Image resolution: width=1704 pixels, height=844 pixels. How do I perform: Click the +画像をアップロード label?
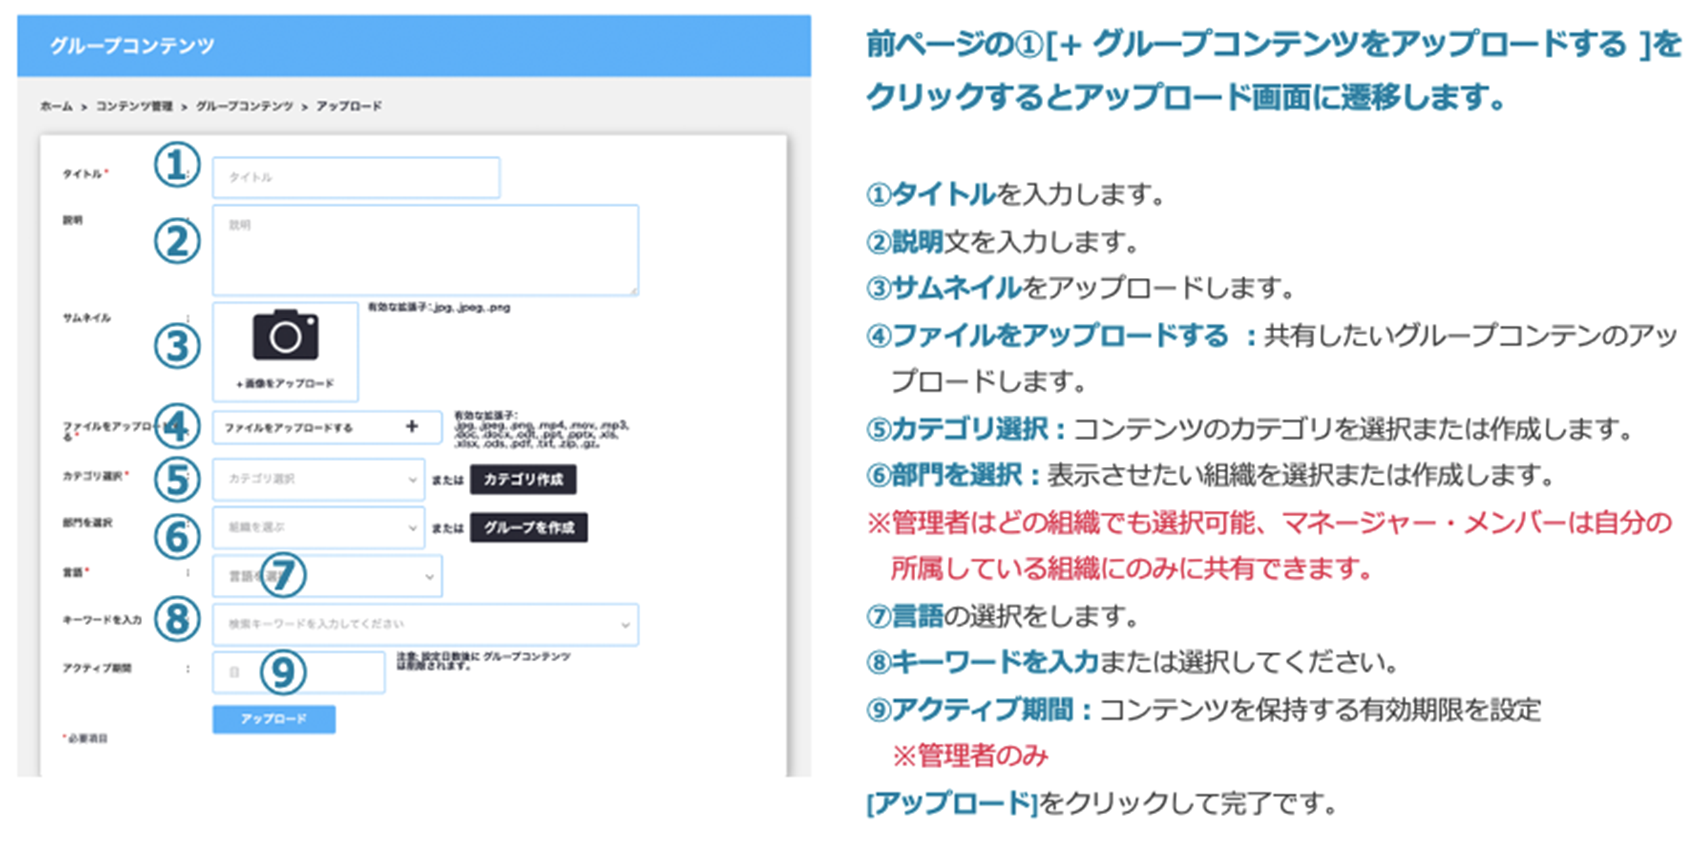click(x=285, y=383)
